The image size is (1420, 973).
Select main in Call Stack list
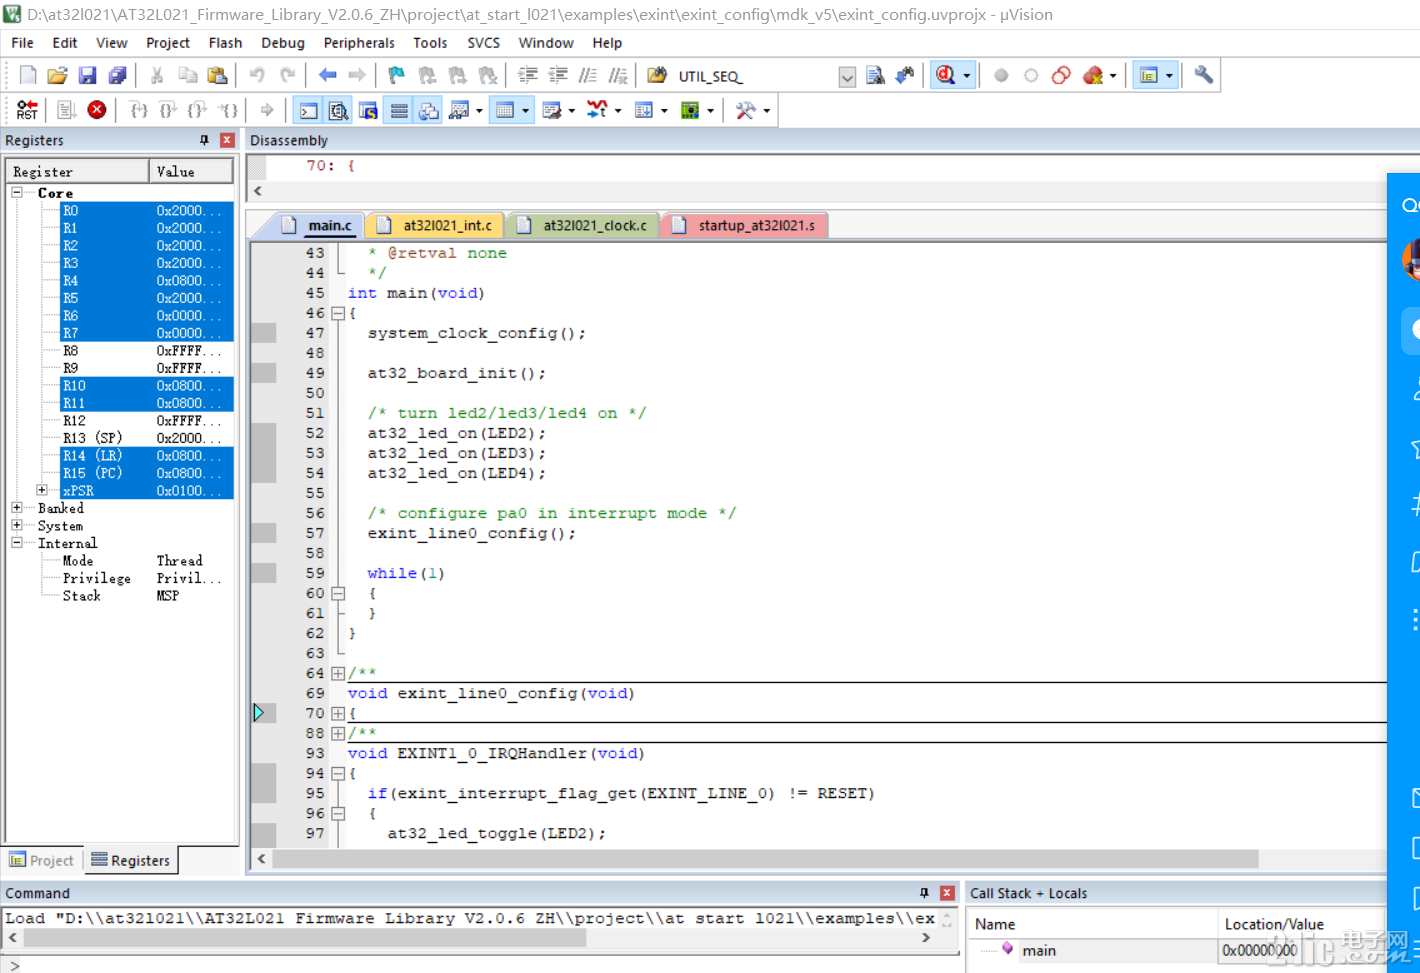pos(1039,950)
